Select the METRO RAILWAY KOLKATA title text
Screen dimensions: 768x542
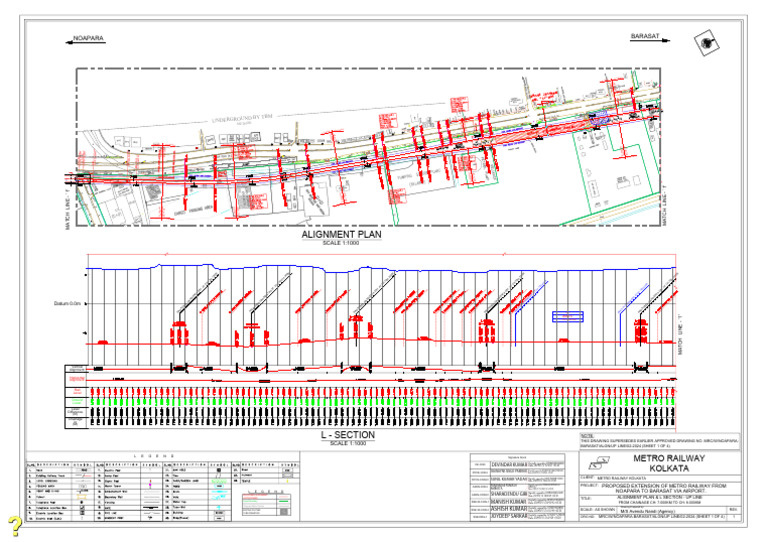(x=669, y=463)
